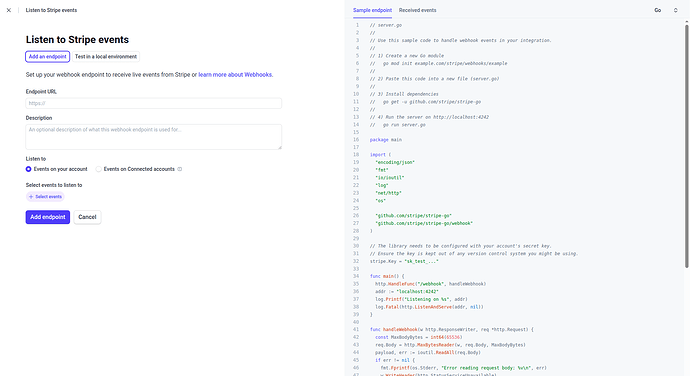Click the "func main() {" code line

coord(387,276)
